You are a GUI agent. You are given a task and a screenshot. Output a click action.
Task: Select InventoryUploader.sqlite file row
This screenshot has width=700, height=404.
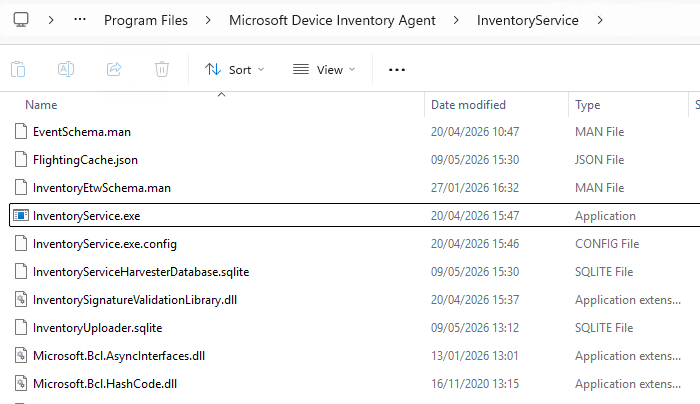(x=354, y=328)
